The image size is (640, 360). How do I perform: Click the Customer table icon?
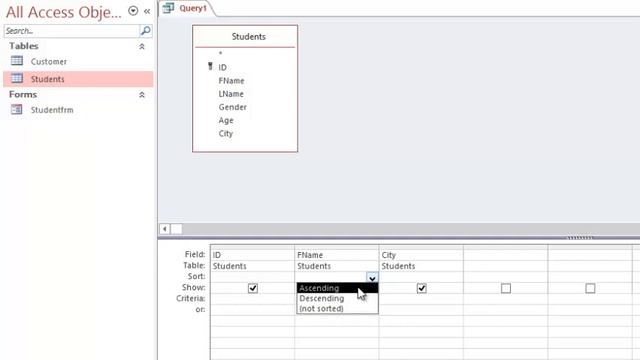[17, 61]
